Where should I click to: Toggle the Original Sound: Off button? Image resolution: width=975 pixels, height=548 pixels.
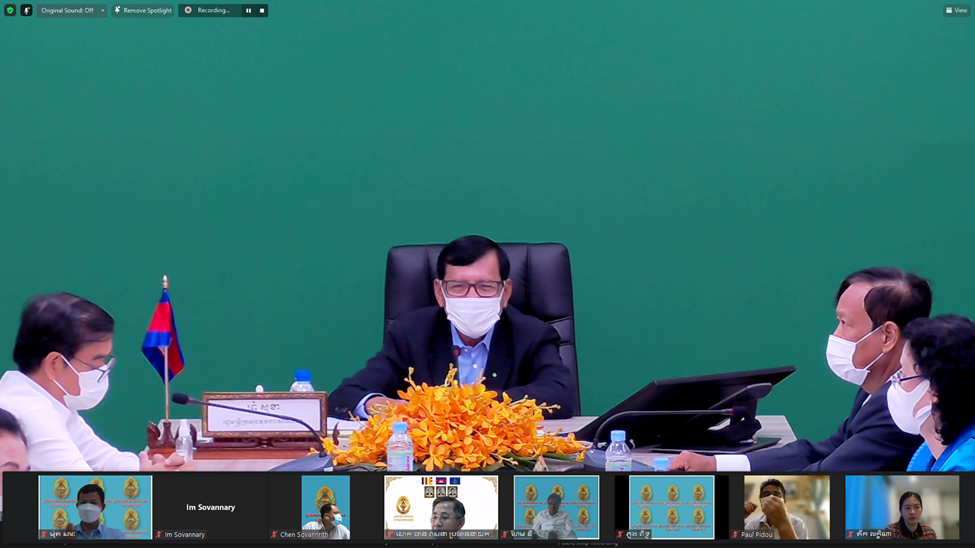[67, 10]
